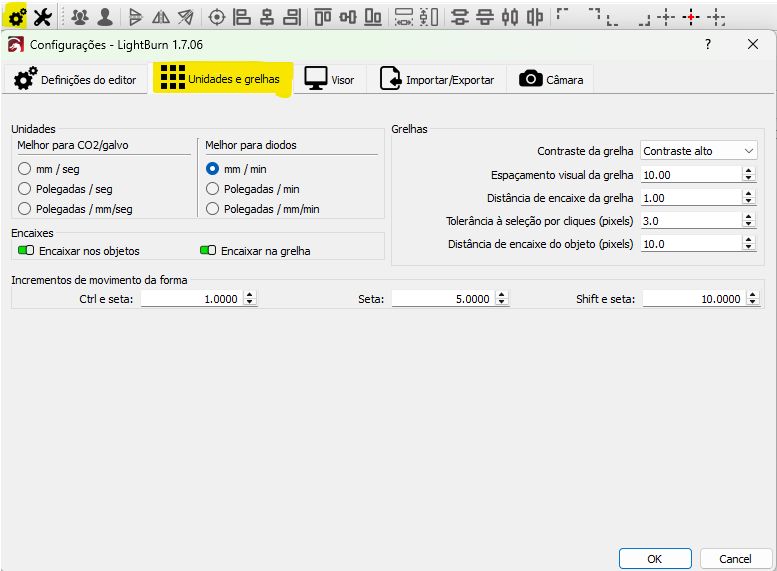Click the Align Left edges icon

click(242, 17)
